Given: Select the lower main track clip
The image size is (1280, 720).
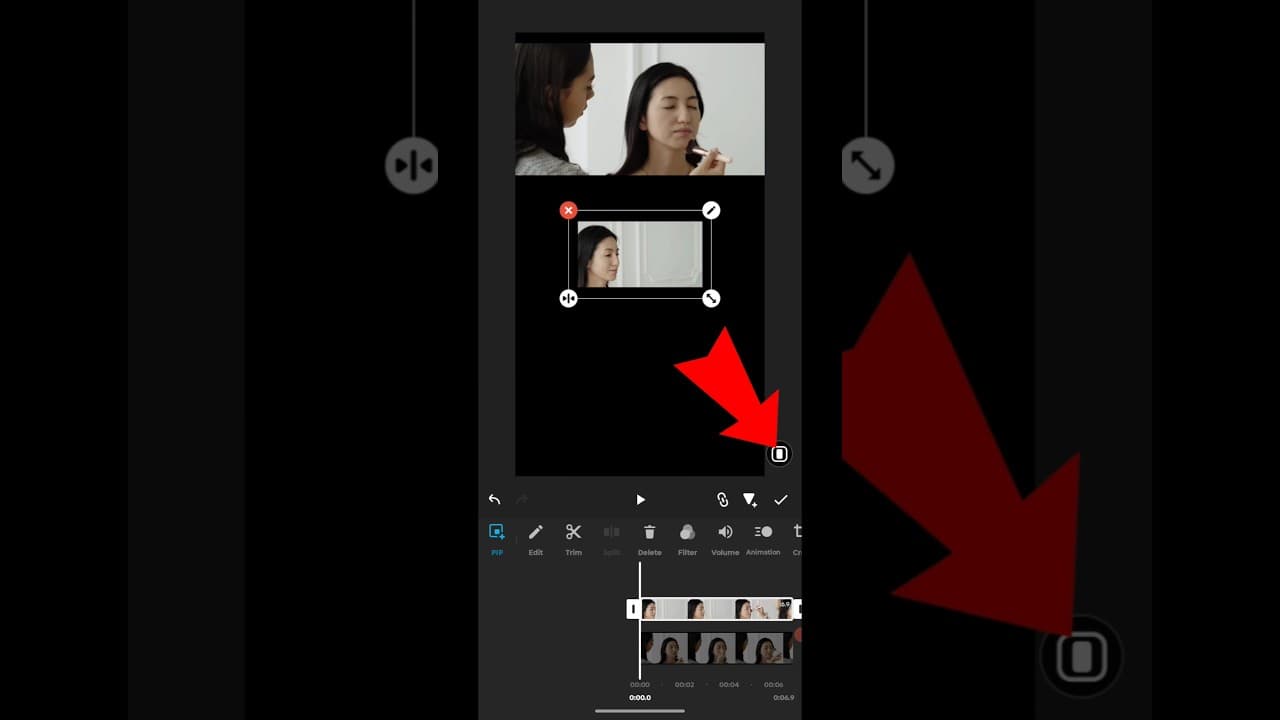Looking at the screenshot, I should coord(716,648).
